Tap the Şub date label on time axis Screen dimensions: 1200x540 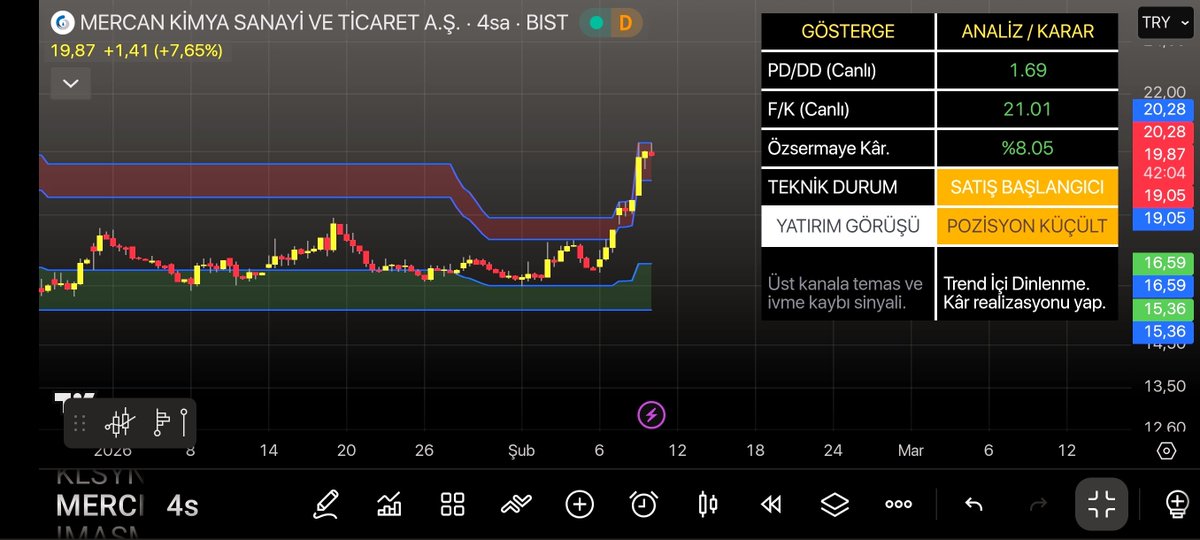[x=520, y=451]
